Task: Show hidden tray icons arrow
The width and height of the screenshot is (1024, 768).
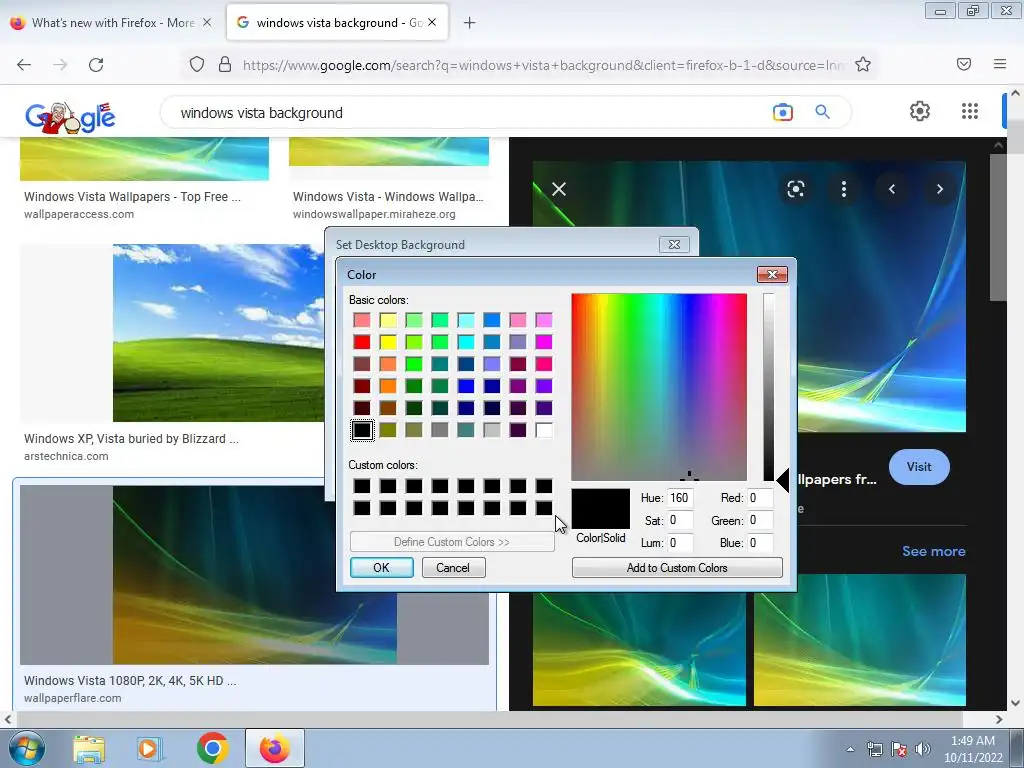Action: [x=850, y=749]
